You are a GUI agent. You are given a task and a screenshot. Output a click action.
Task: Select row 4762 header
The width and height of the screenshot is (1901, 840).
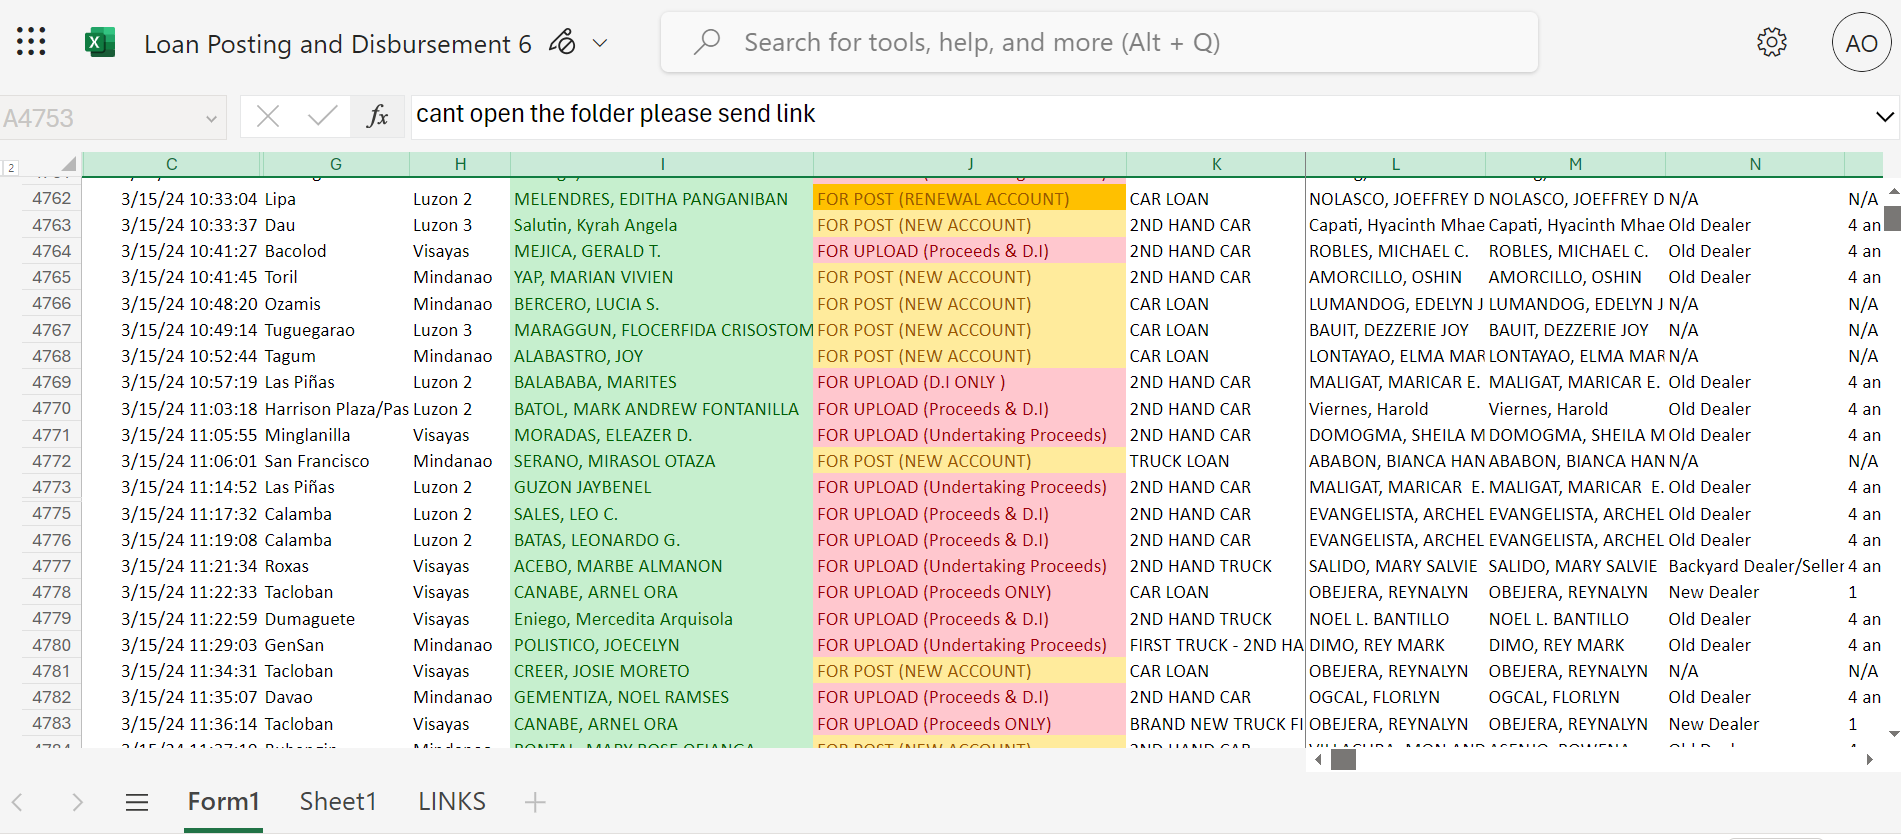click(x=51, y=199)
